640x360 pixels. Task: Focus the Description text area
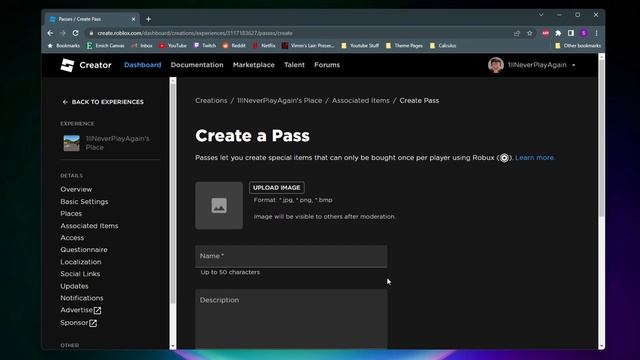pyautogui.click(x=291, y=319)
